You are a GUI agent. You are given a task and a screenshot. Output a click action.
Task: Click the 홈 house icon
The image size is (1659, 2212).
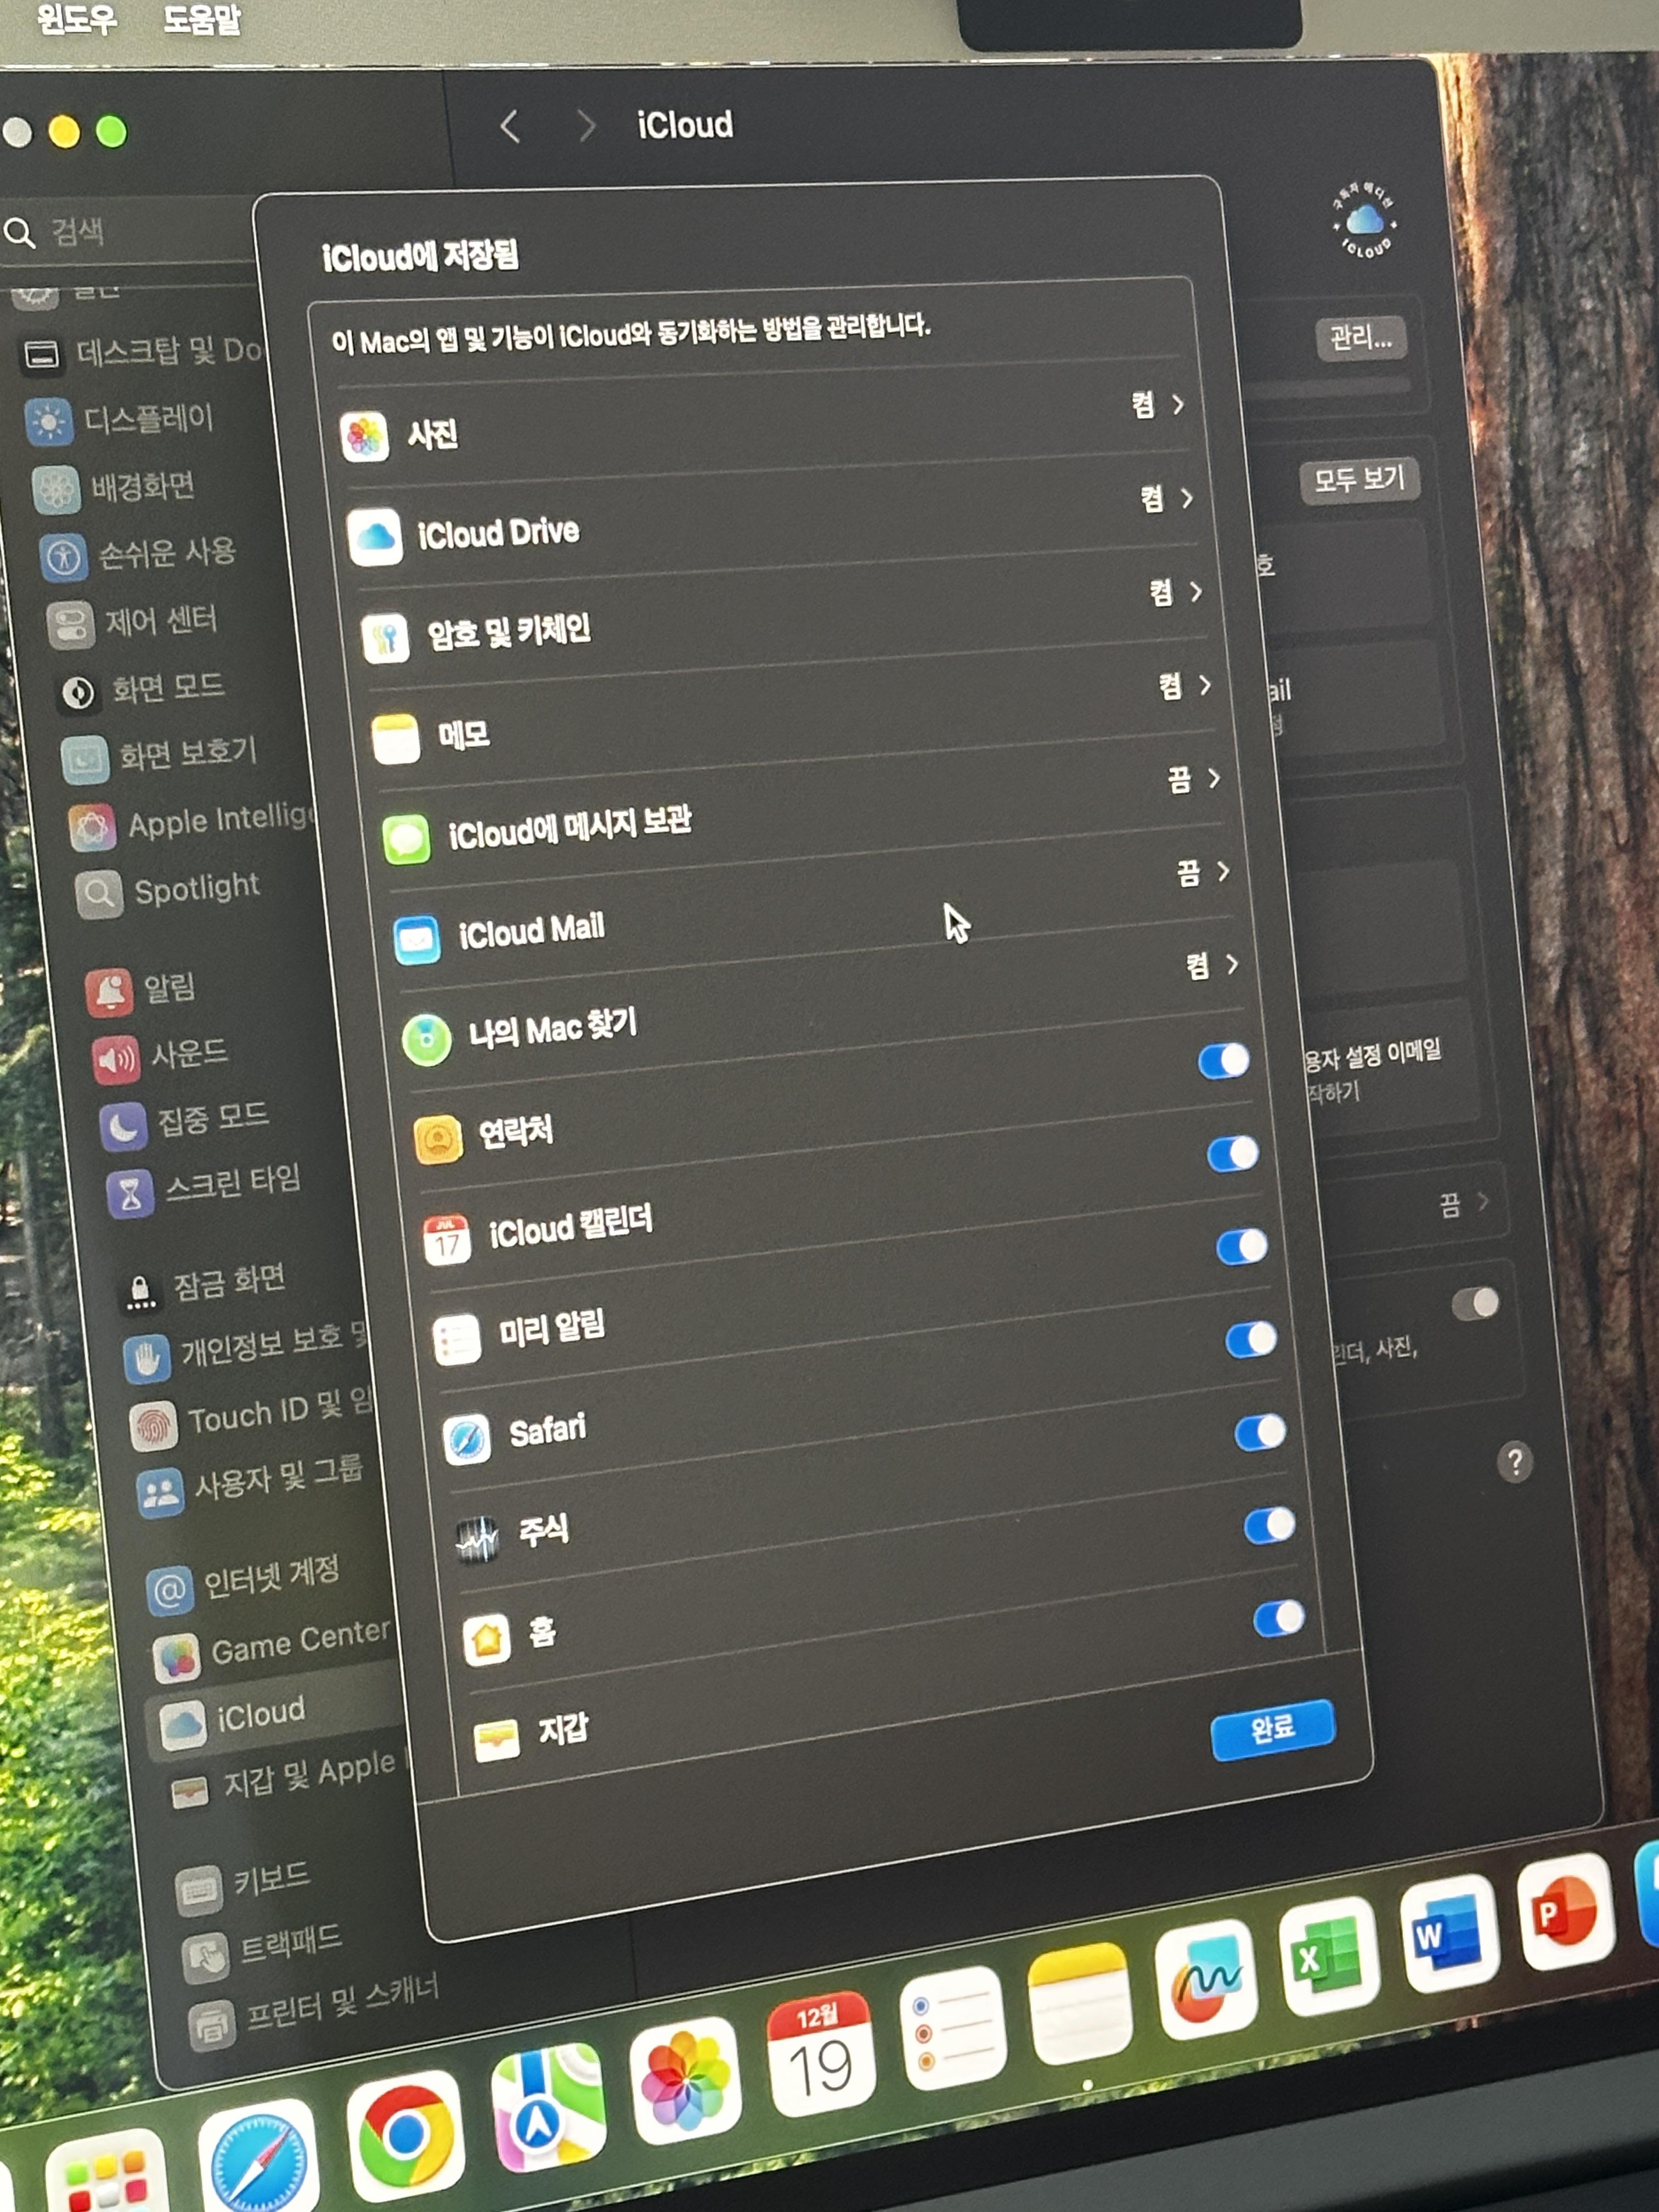tap(488, 1640)
